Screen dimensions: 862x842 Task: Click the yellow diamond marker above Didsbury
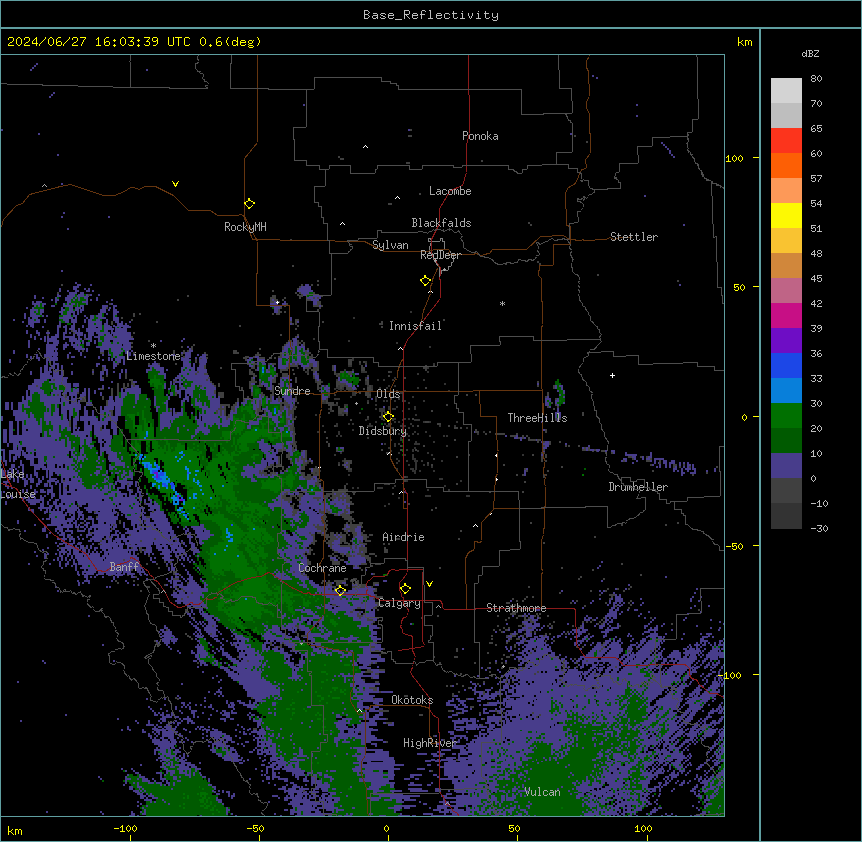coord(388,417)
